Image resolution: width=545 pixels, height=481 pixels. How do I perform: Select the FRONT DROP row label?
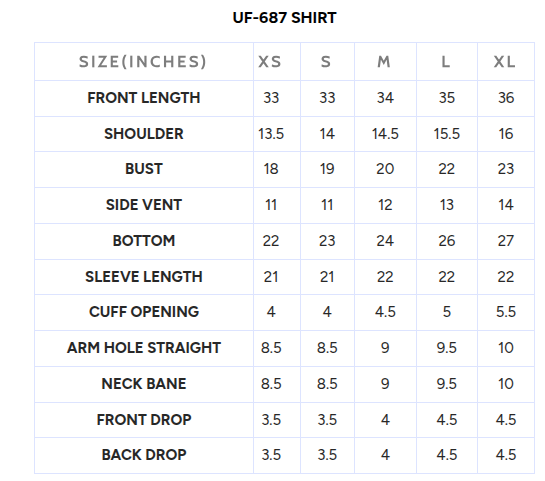144,420
